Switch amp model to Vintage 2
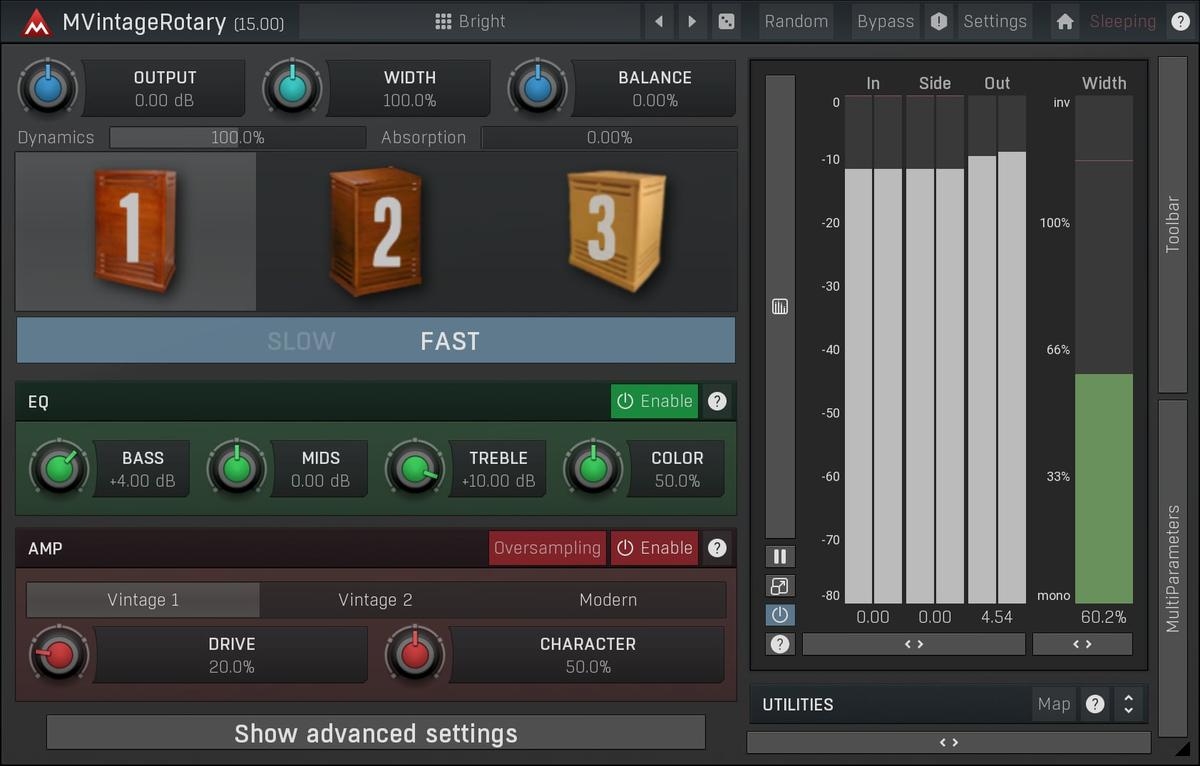 coord(375,600)
